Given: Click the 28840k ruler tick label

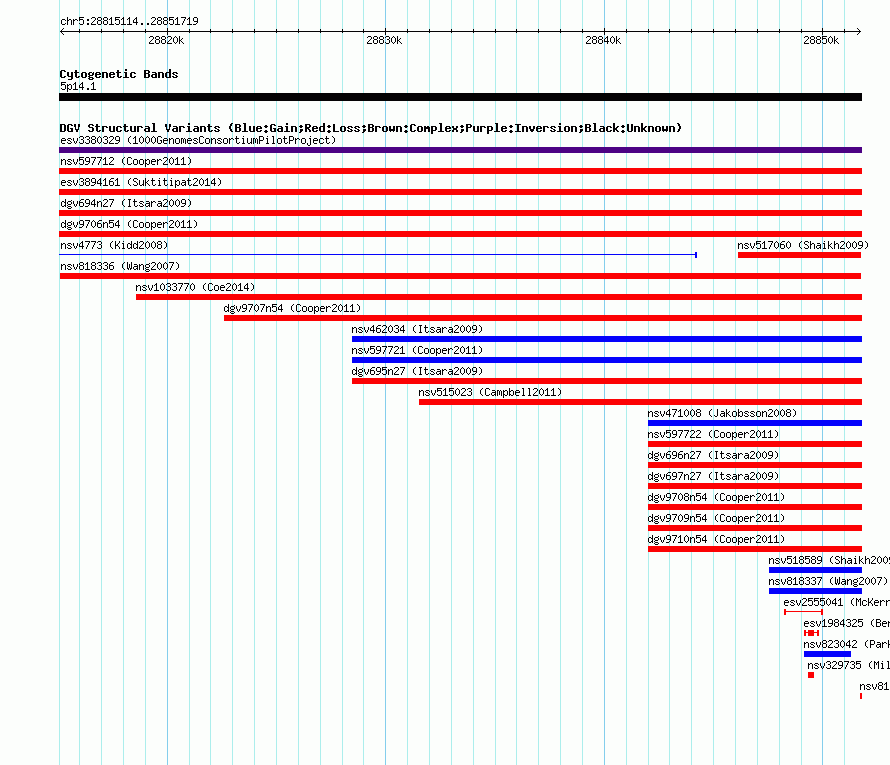Looking at the screenshot, I should click(x=603, y=40).
